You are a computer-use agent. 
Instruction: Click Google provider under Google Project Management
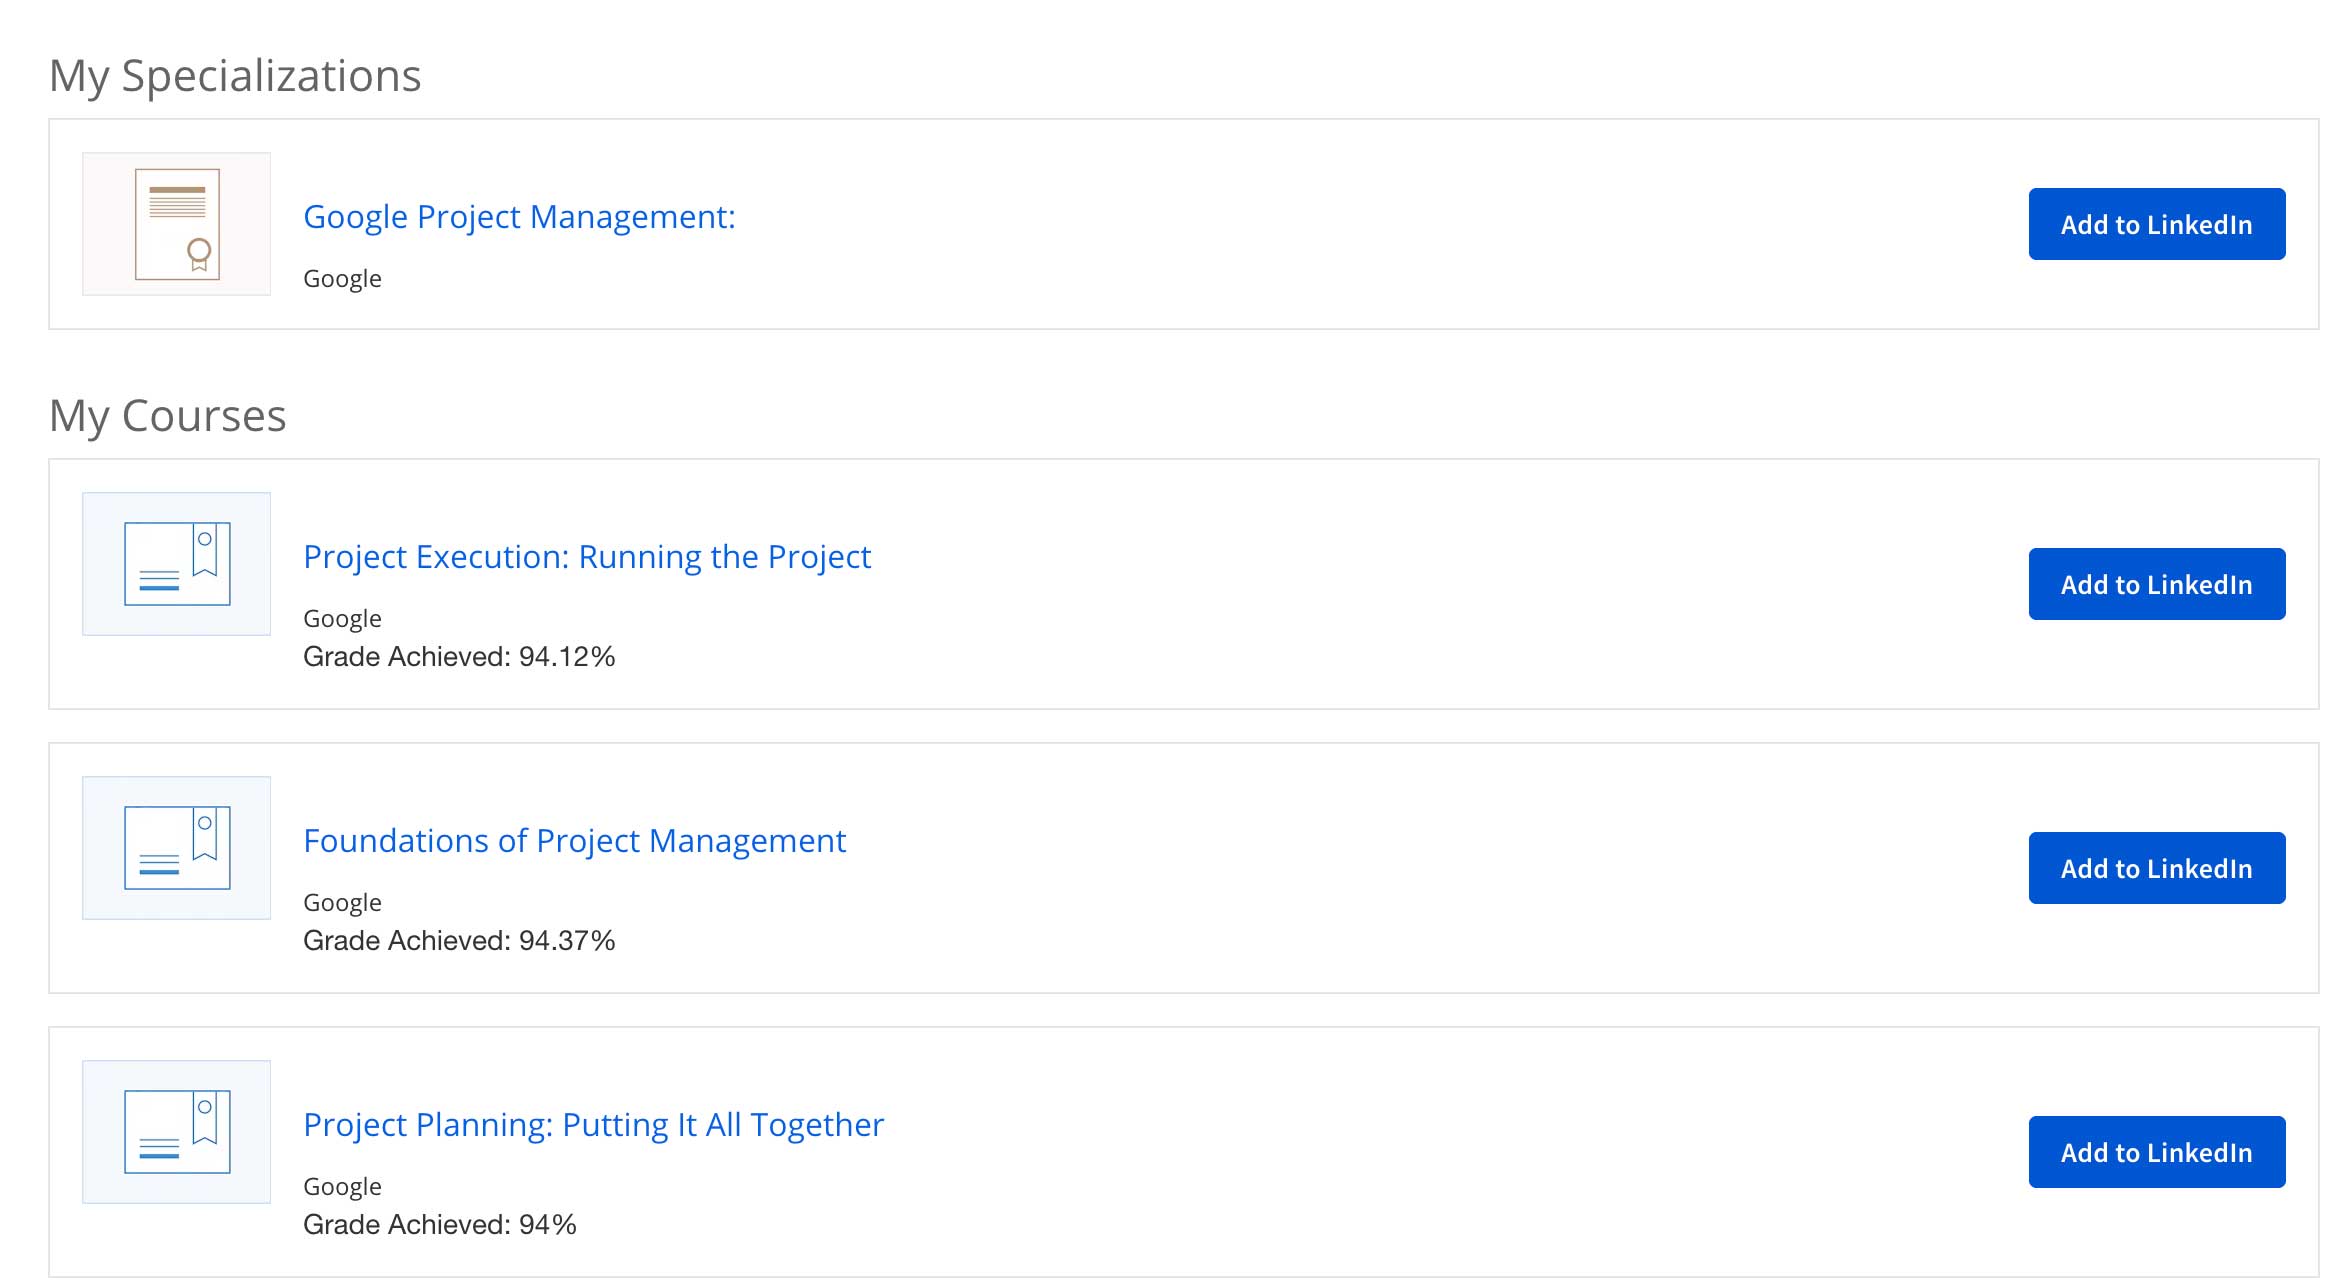(x=342, y=279)
